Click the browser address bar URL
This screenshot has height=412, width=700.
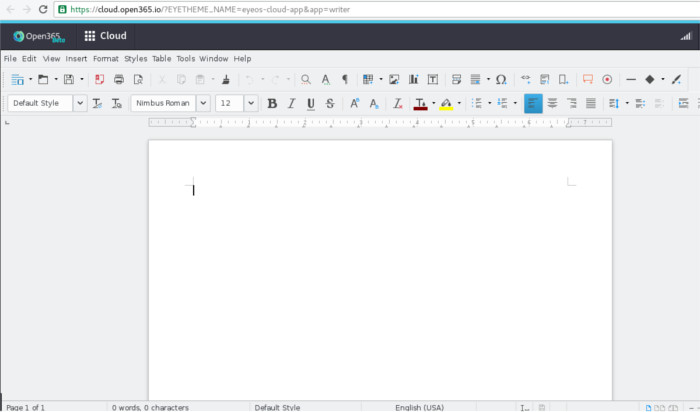[x=210, y=9]
